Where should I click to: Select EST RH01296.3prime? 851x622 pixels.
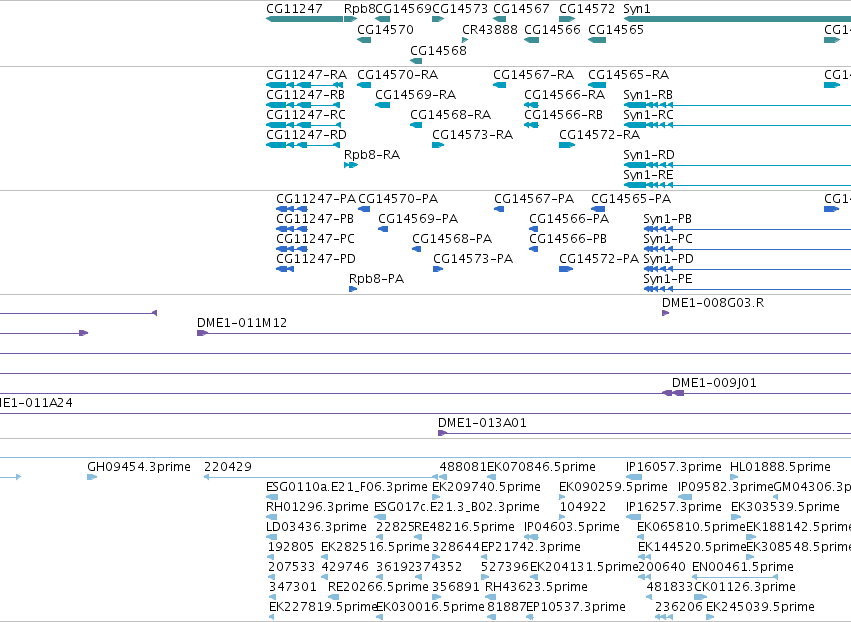[317, 507]
